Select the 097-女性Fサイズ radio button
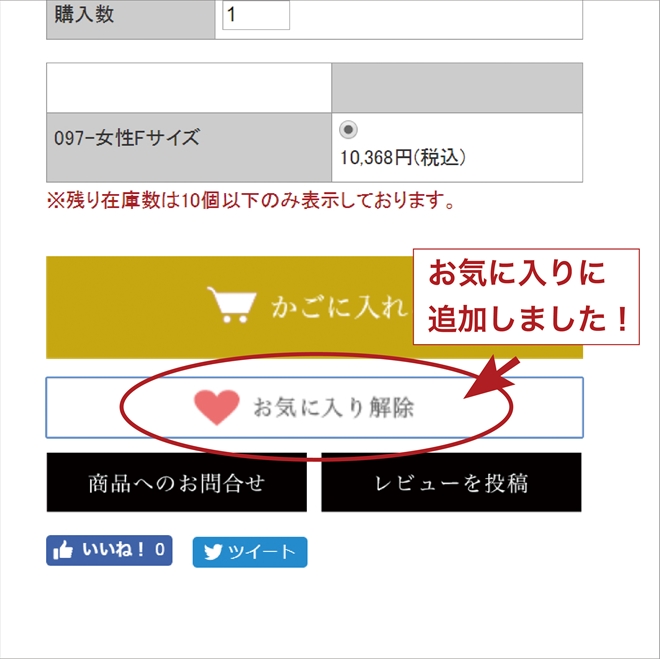 tap(348, 130)
